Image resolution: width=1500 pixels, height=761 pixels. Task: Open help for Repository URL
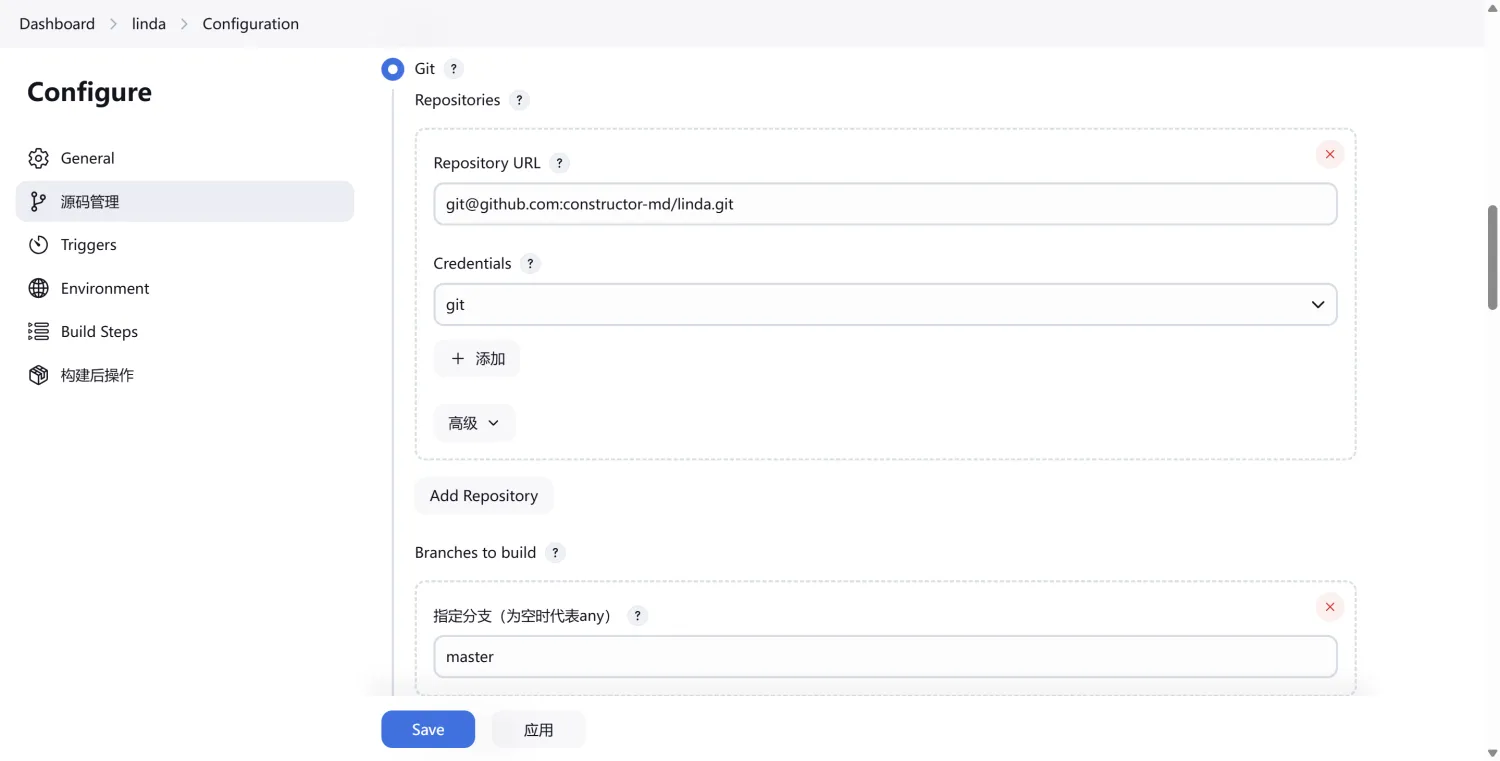click(559, 163)
